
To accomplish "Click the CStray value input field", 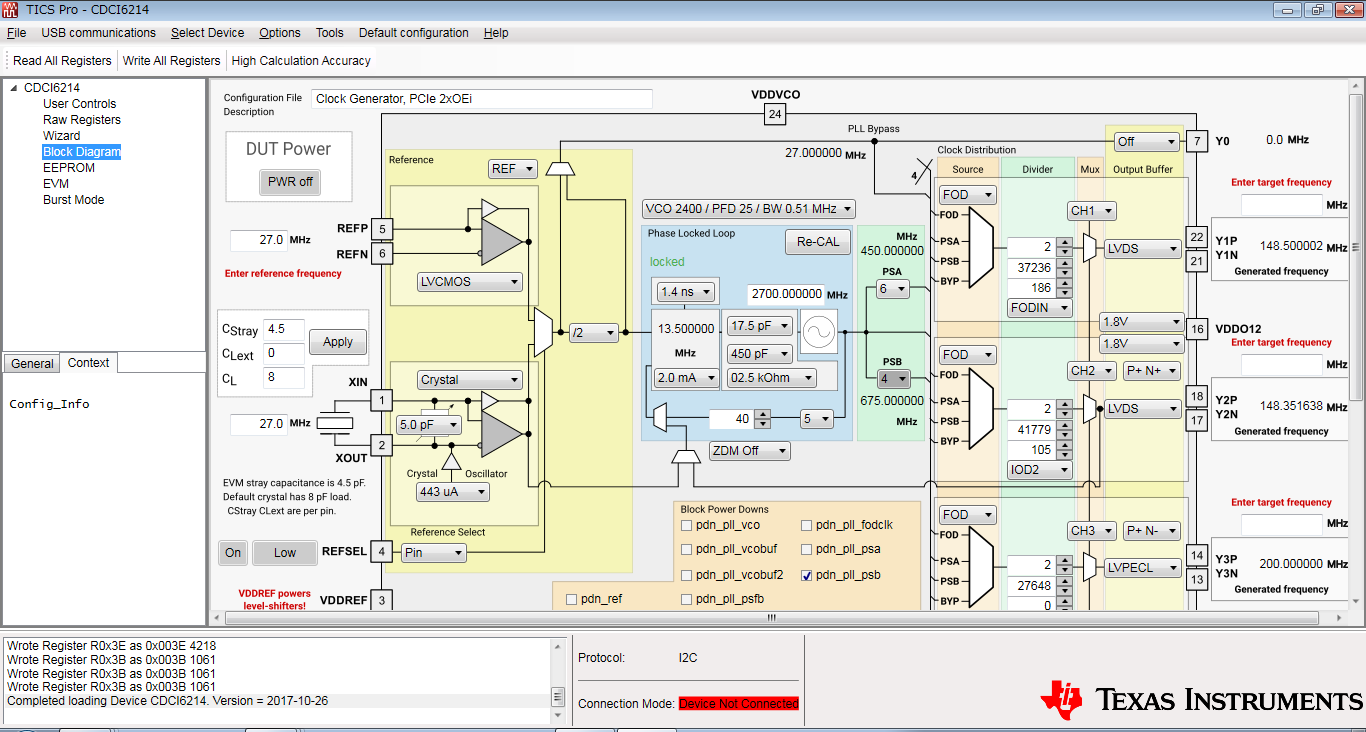I will (x=284, y=329).
